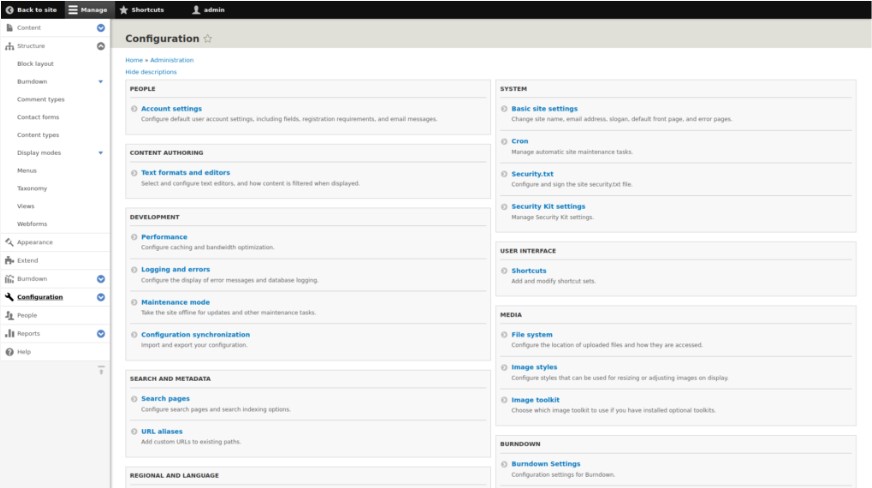Click the Hide descriptions link

[x=151, y=72]
